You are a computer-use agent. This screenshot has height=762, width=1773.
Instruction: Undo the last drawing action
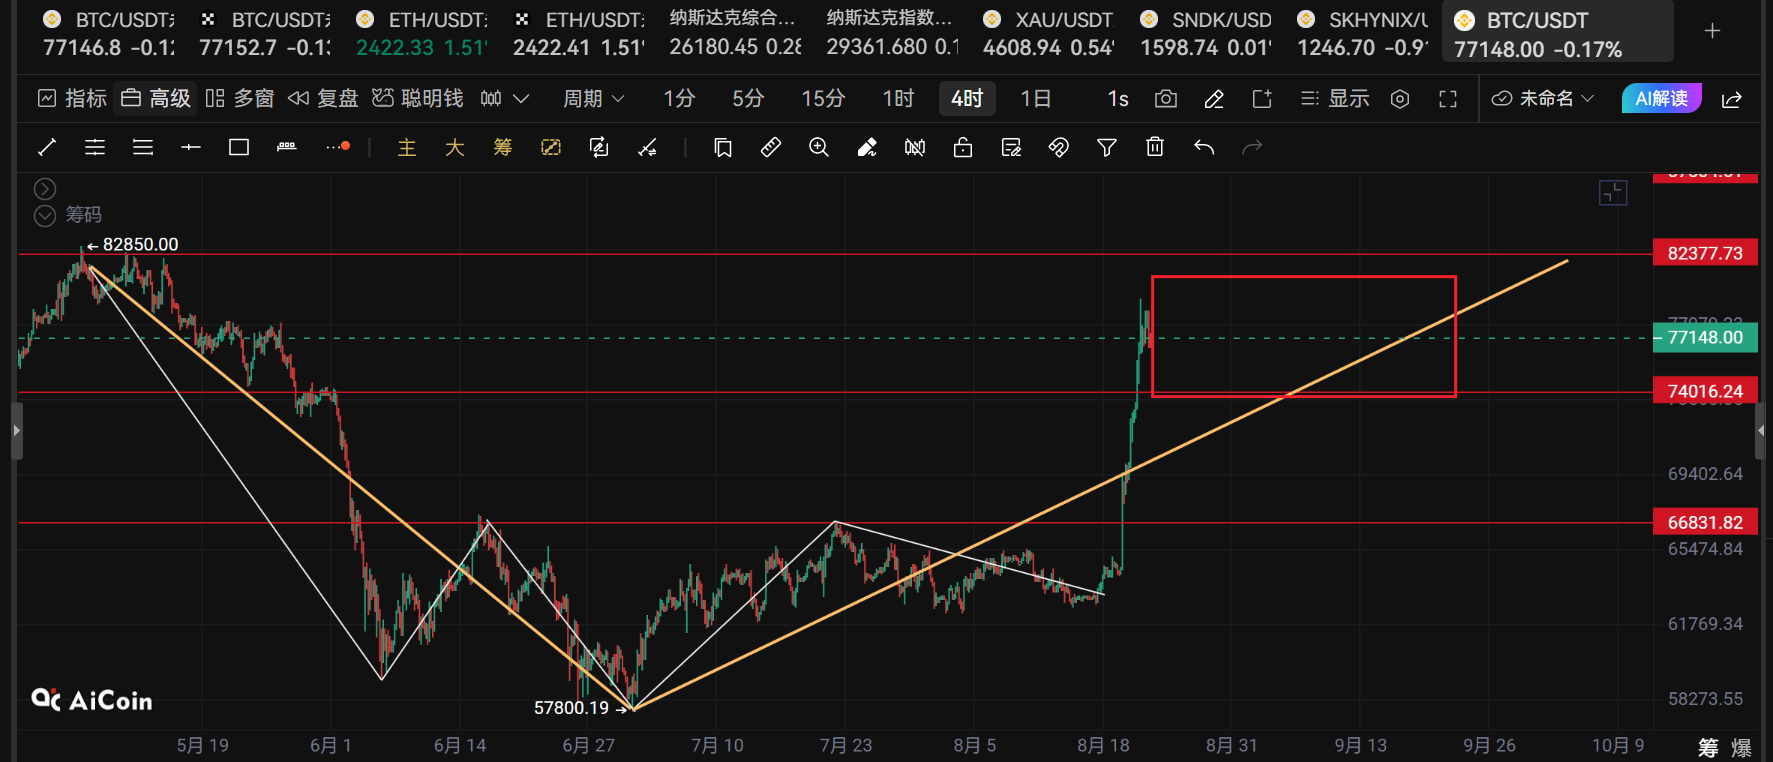click(1204, 147)
